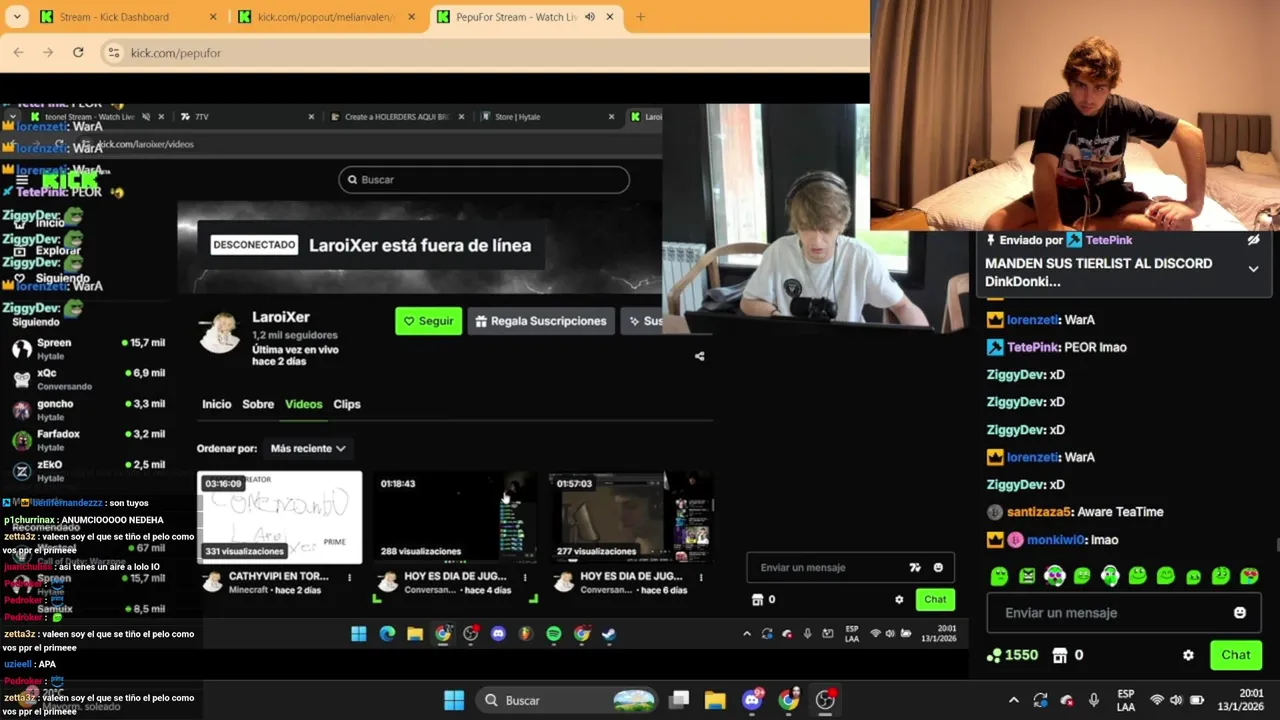Expand the pinned TetePink message chevron
Viewport: 1280px width, 720px height.
[1253, 269]
